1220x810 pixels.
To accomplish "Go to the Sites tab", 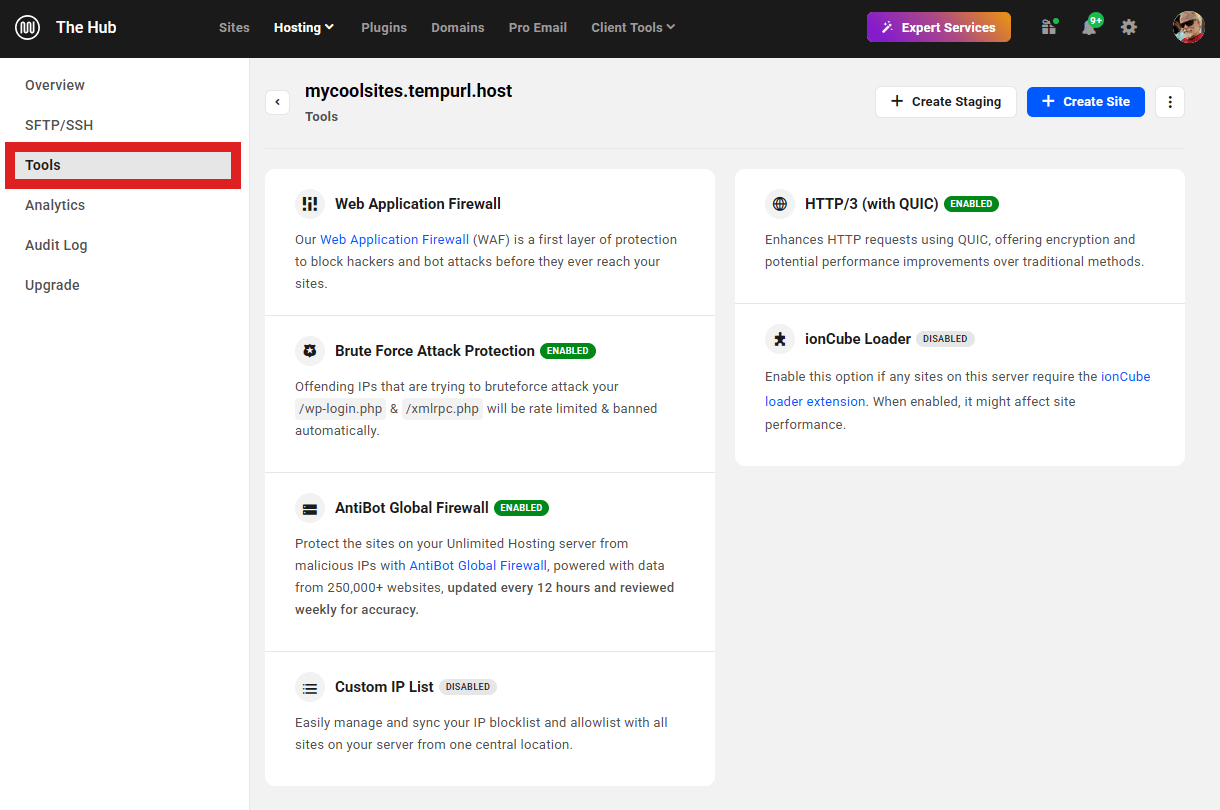I will (234, 27).
